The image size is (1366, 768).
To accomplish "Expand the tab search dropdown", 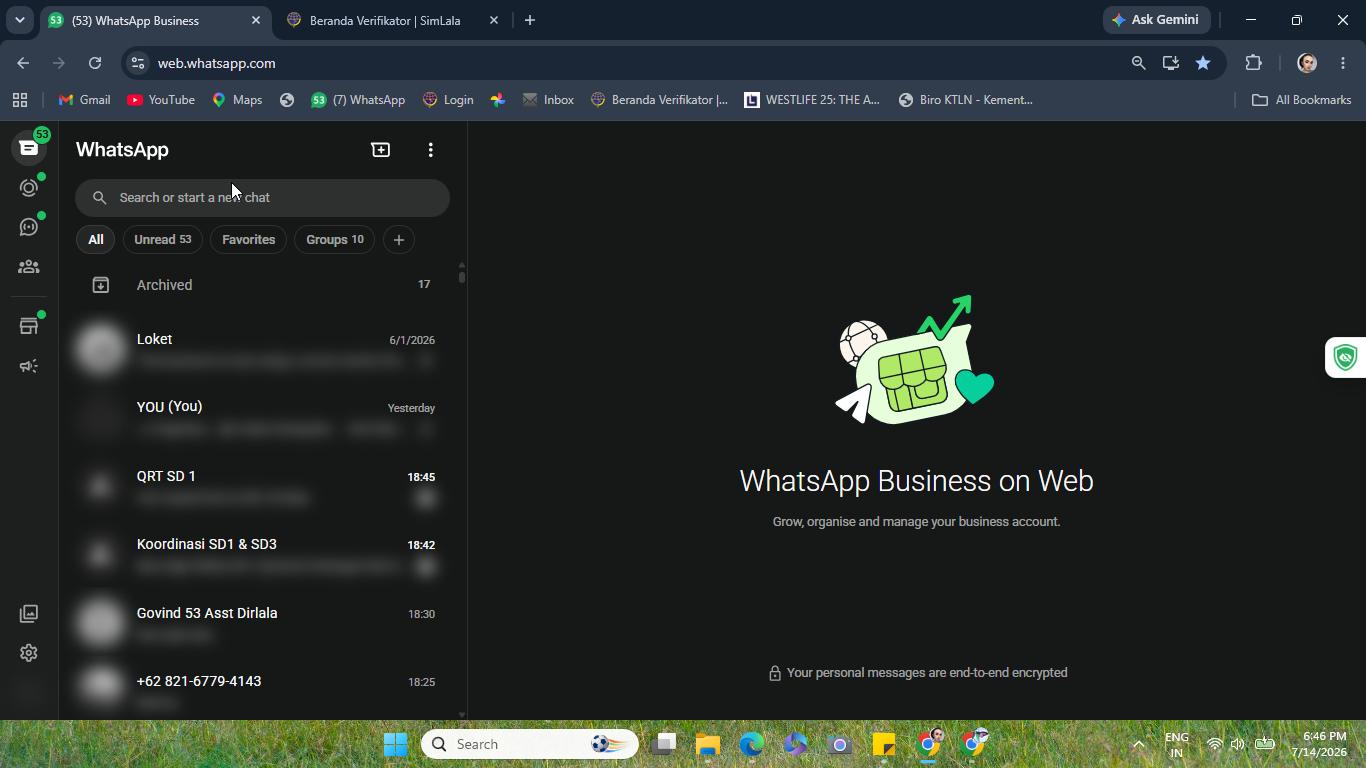I will (19, 20).
